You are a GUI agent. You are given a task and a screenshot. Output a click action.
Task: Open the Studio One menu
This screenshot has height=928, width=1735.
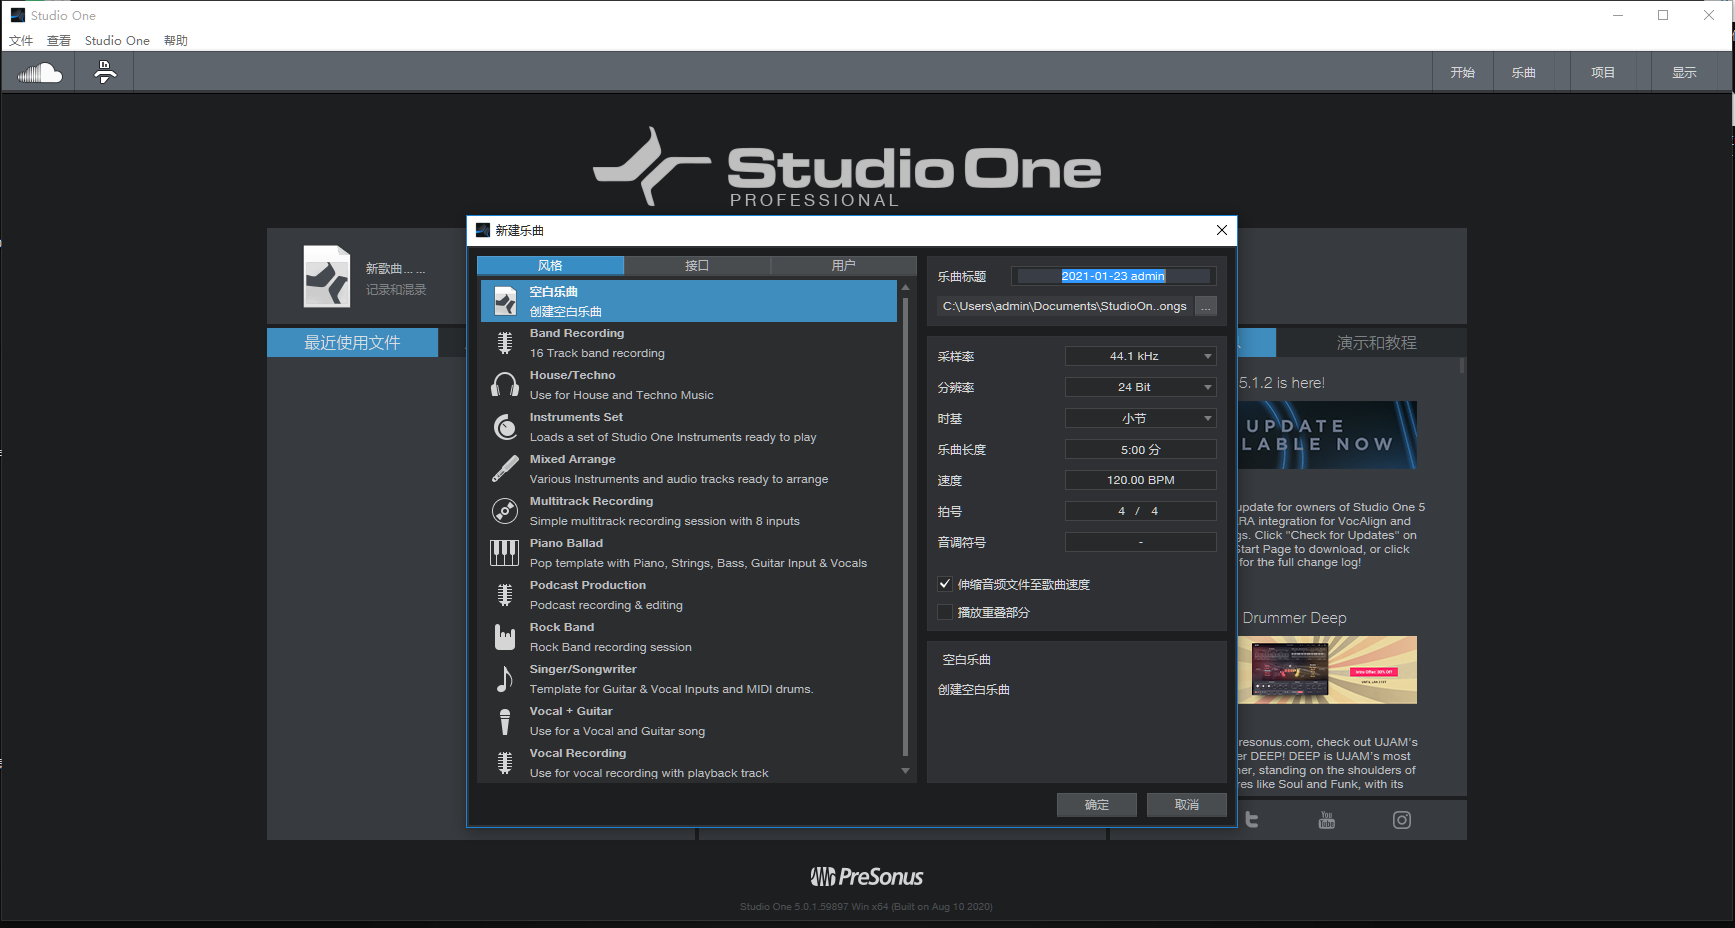[x=117, y=41]
